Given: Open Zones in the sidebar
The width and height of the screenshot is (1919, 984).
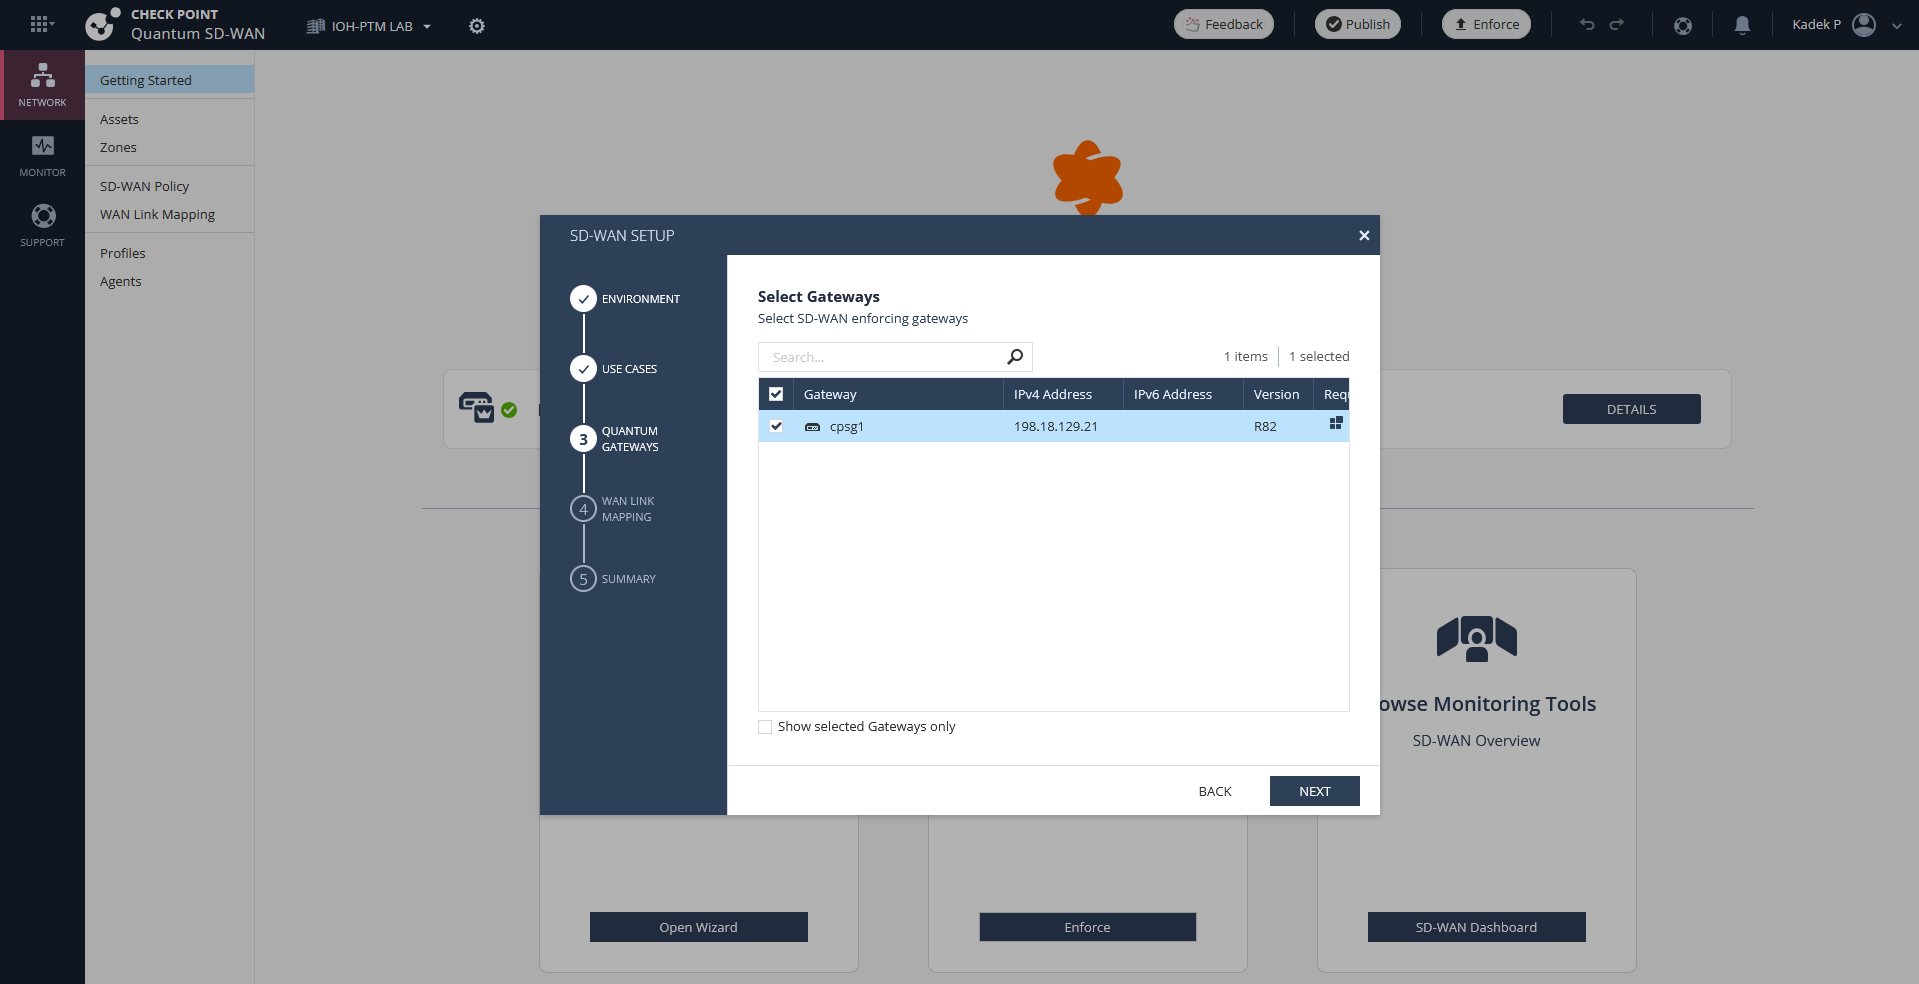Looking at the screenshot, I should pyautogui.click(x=118, y=147).
